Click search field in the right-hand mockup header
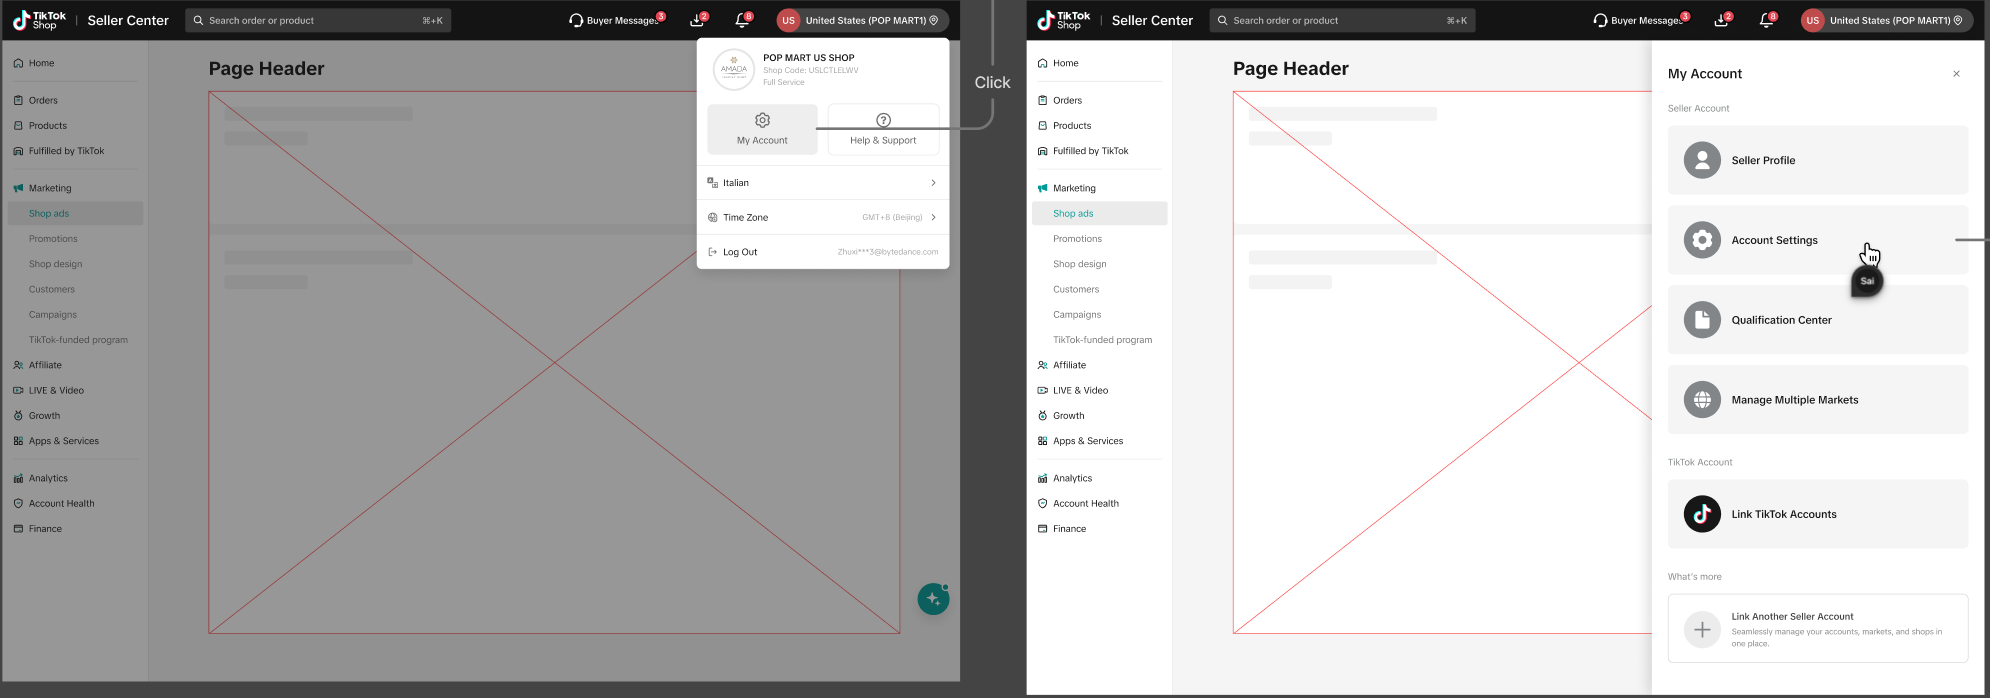 click(x=1341, y=20)
